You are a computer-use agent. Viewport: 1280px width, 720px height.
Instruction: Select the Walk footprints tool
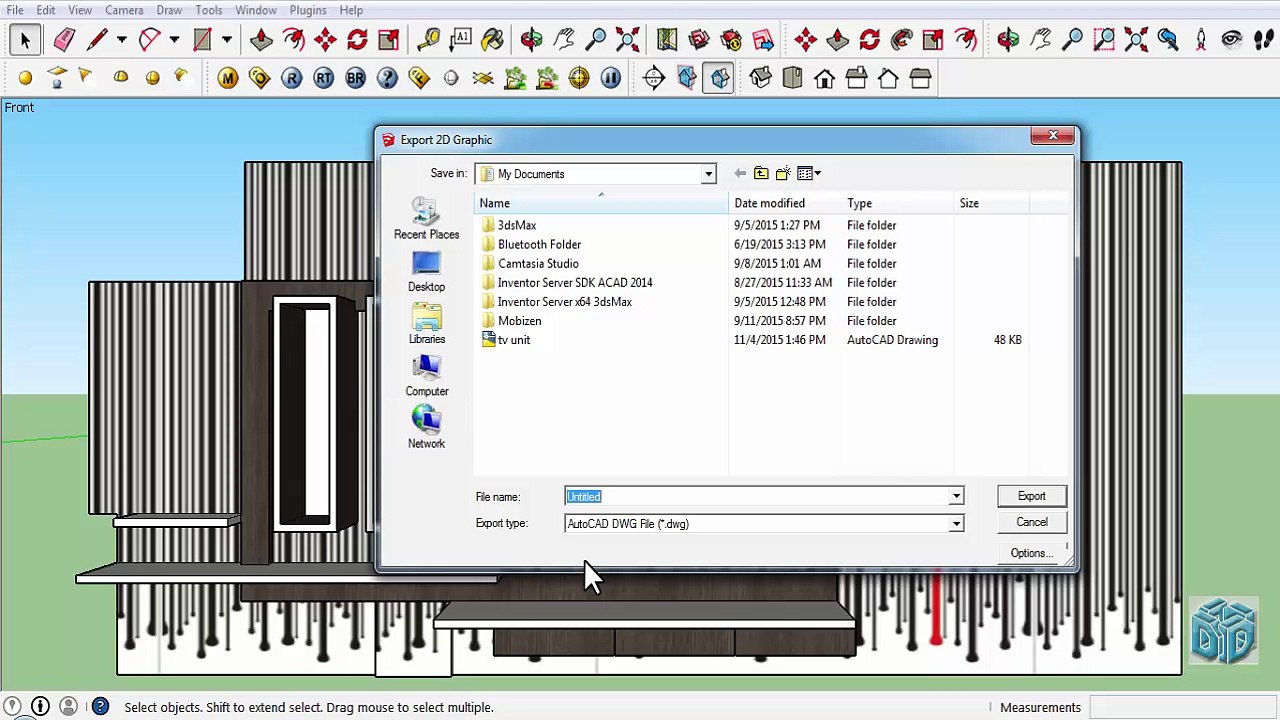point(1263,40)
